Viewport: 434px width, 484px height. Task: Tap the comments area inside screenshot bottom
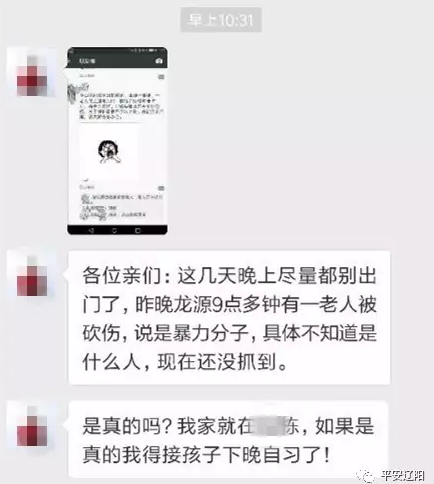(x=122, y=207)
